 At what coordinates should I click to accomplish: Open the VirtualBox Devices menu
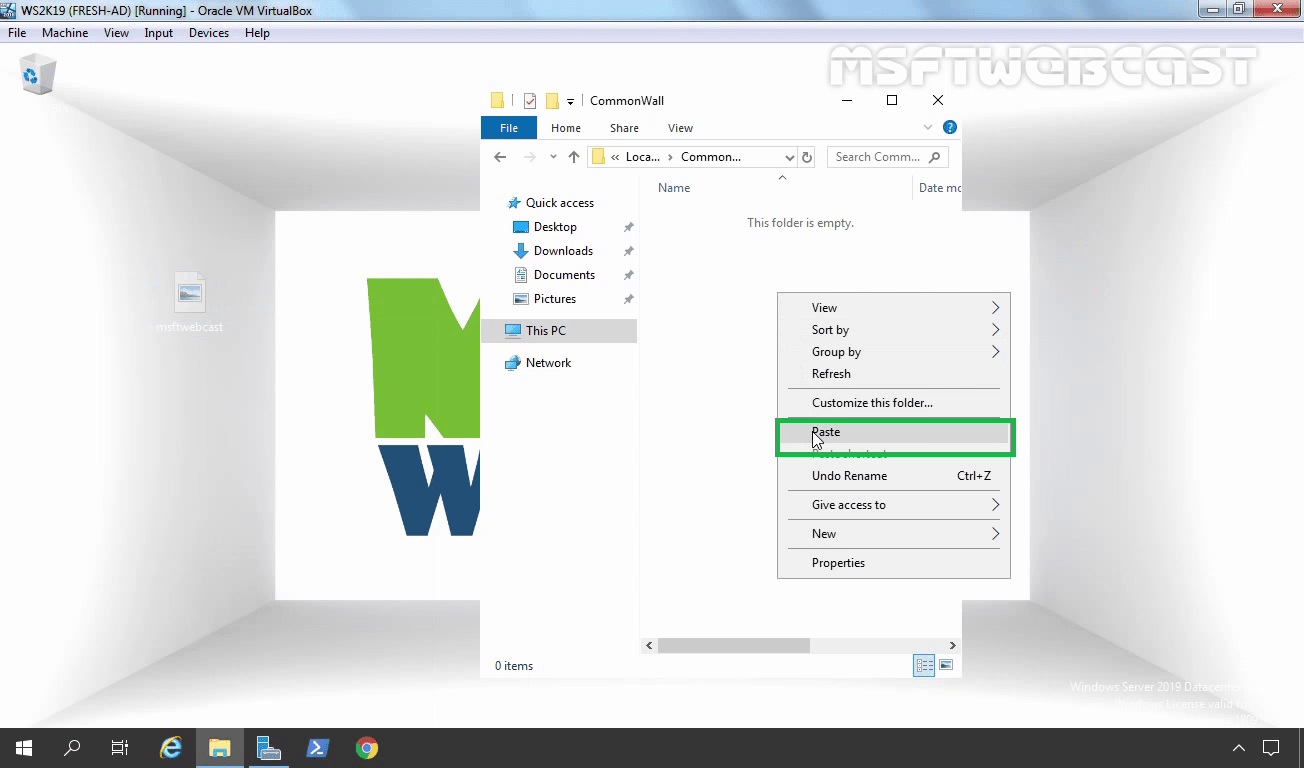click(208, 32)
